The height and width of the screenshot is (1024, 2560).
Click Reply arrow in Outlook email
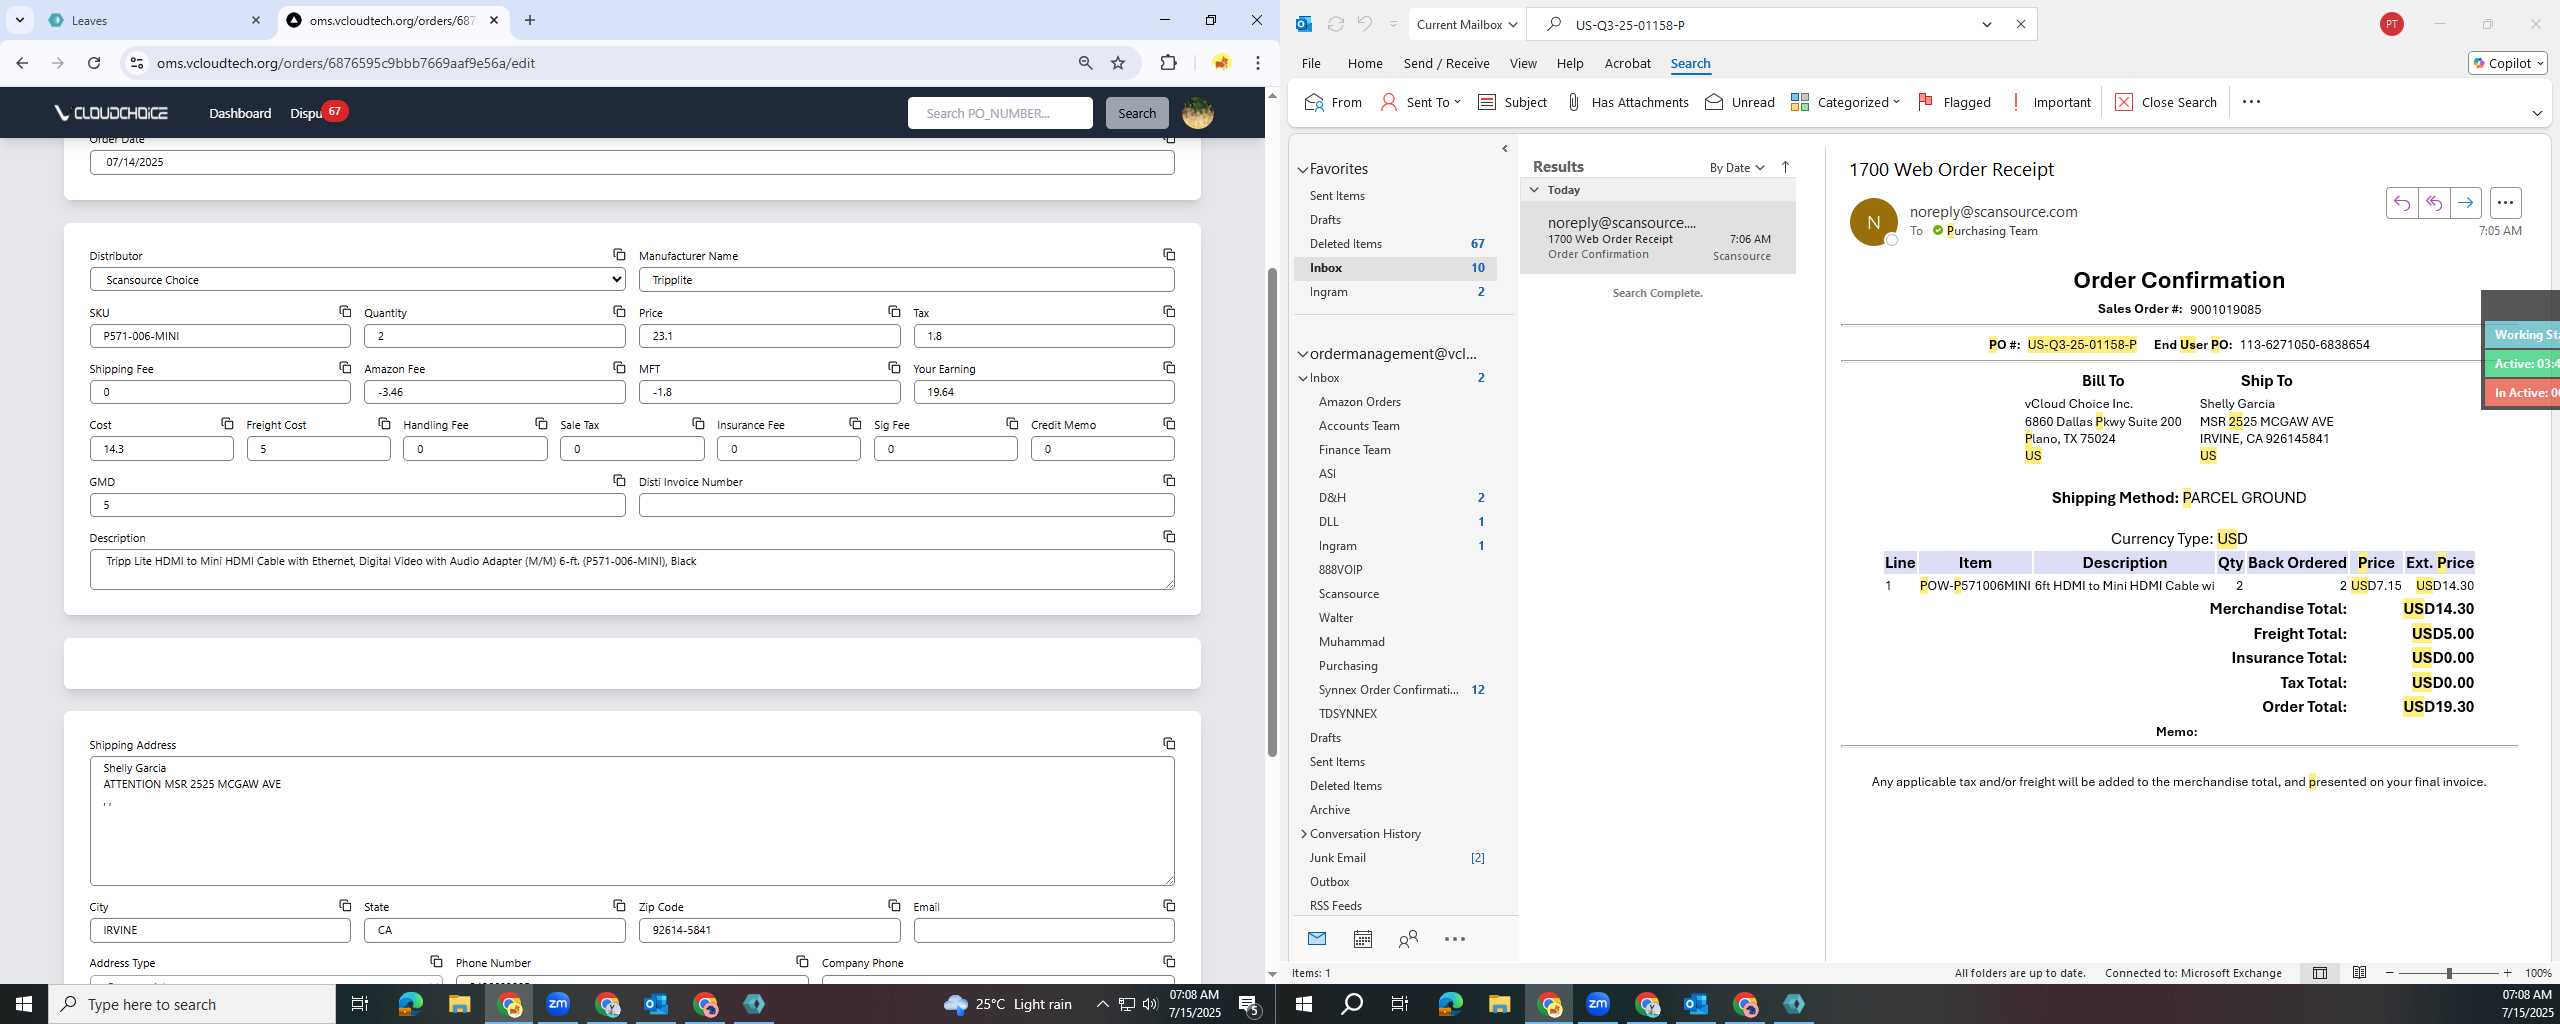pyautogui.click(x=2402, y=203)
